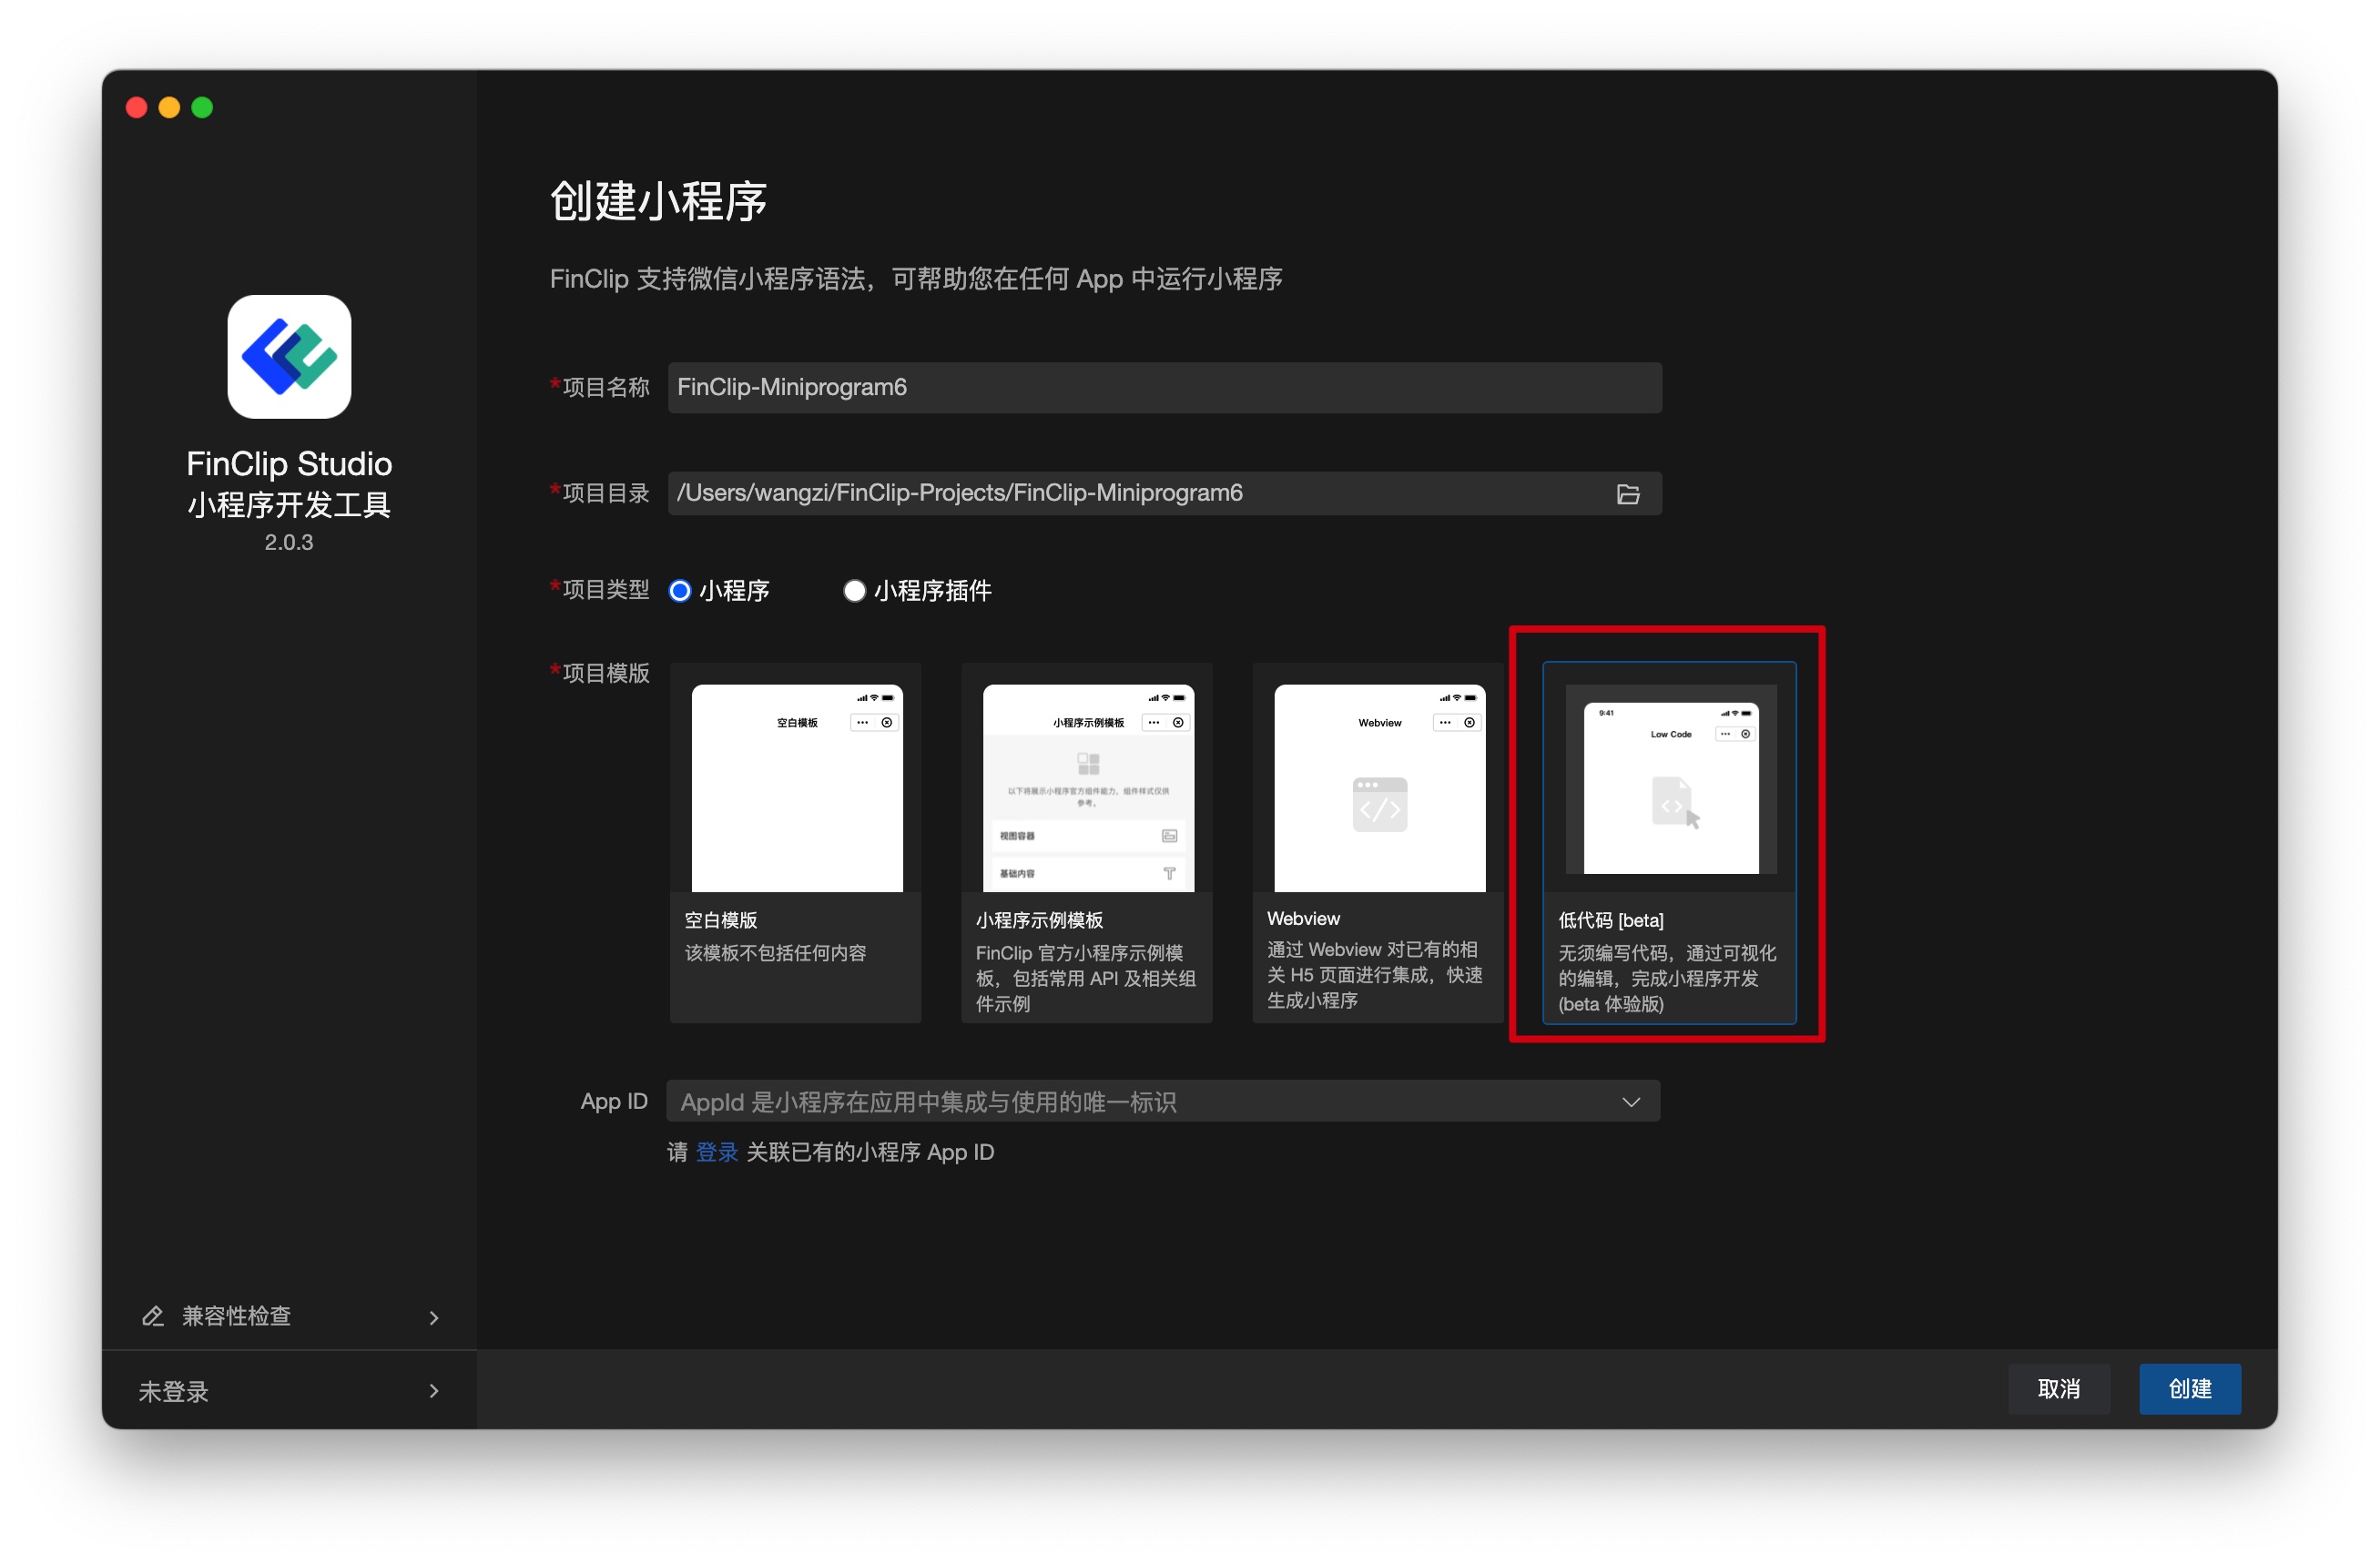Click the pencil icon beside 兼容性检查

pos(153,1316)
